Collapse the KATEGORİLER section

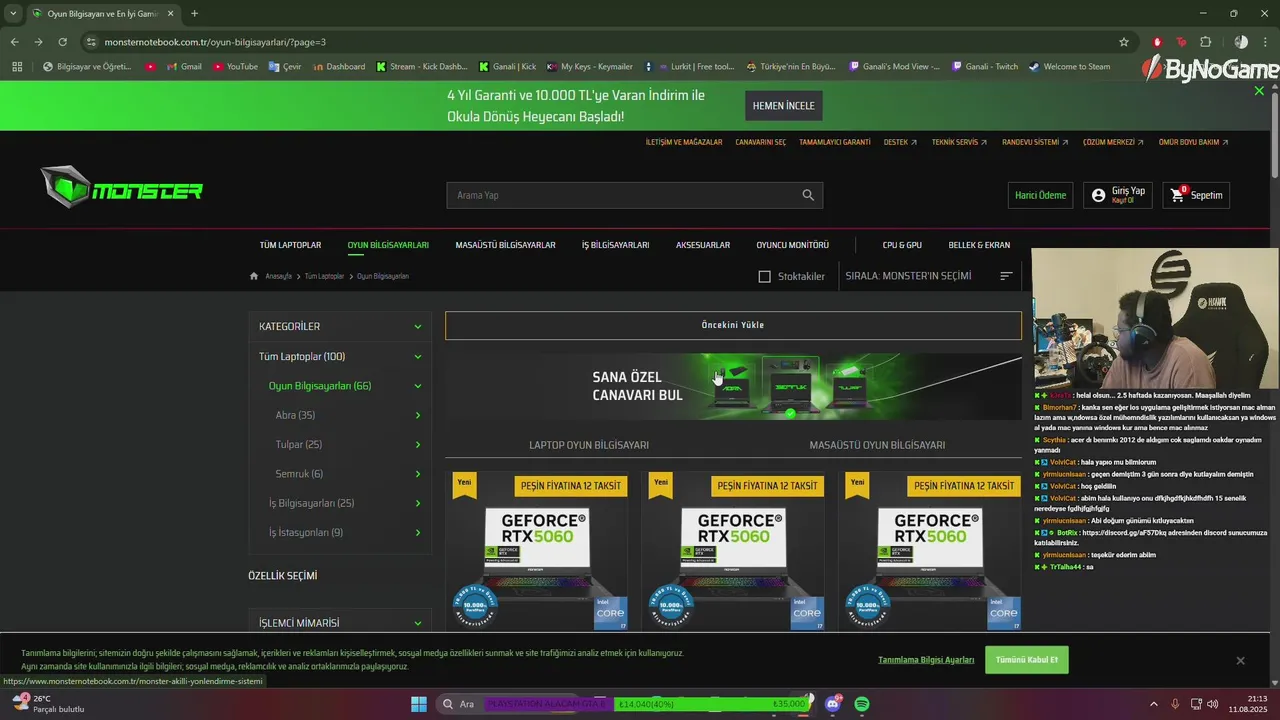pos(418,326)
